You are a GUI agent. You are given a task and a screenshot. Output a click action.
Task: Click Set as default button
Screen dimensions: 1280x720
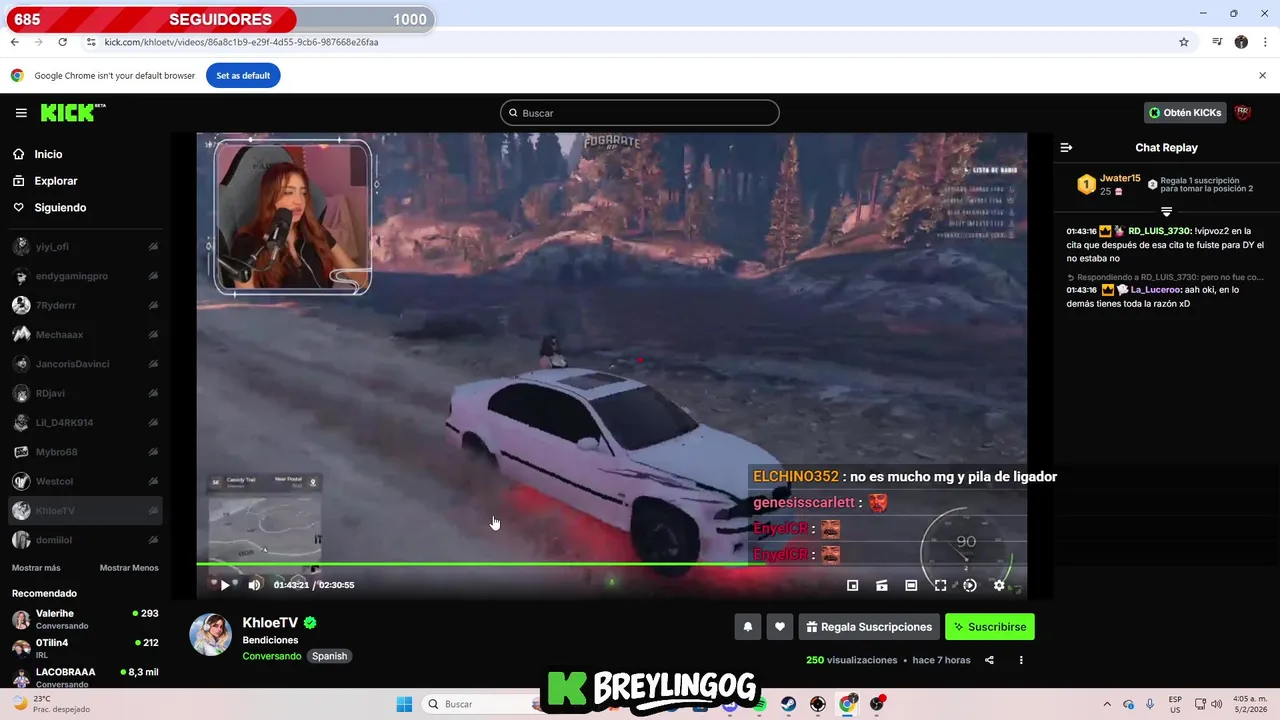(243, 75)
